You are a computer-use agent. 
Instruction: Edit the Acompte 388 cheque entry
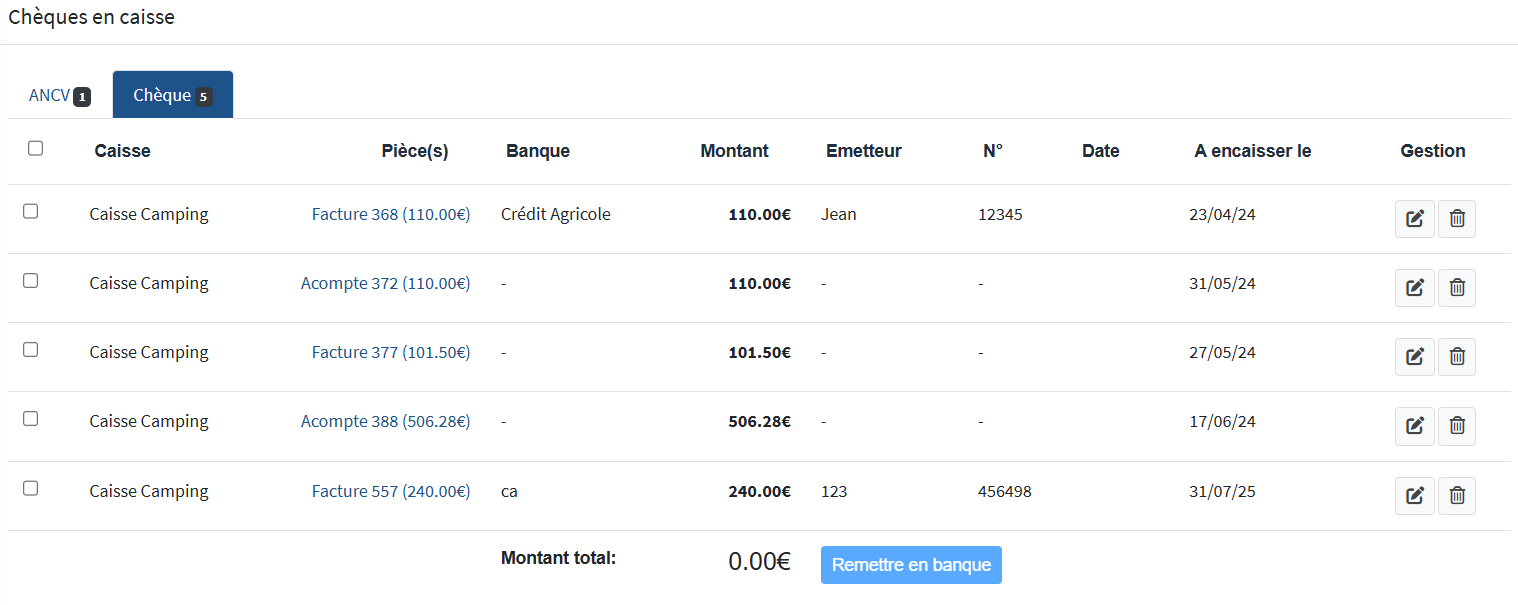point(1414,426)
